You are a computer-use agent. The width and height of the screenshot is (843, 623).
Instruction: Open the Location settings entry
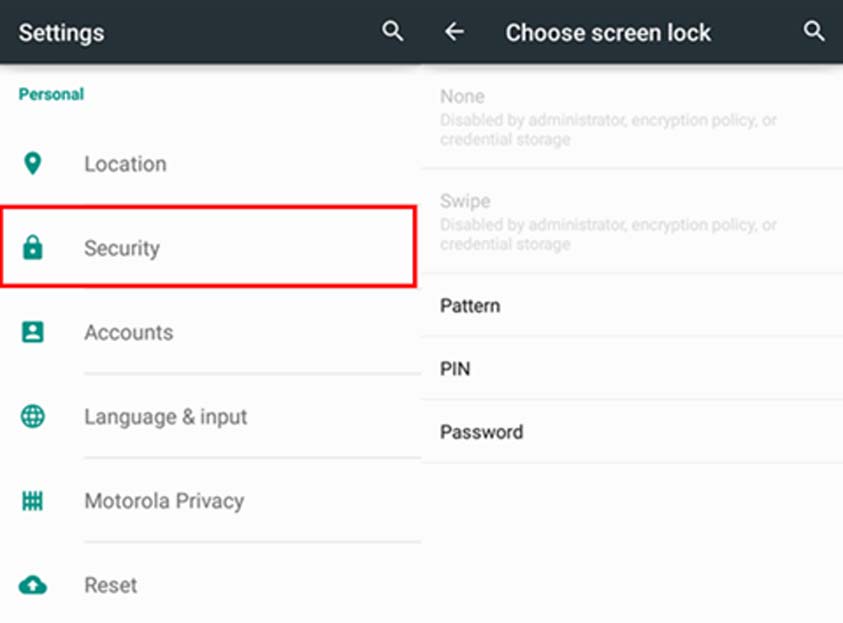click(125, 163)
